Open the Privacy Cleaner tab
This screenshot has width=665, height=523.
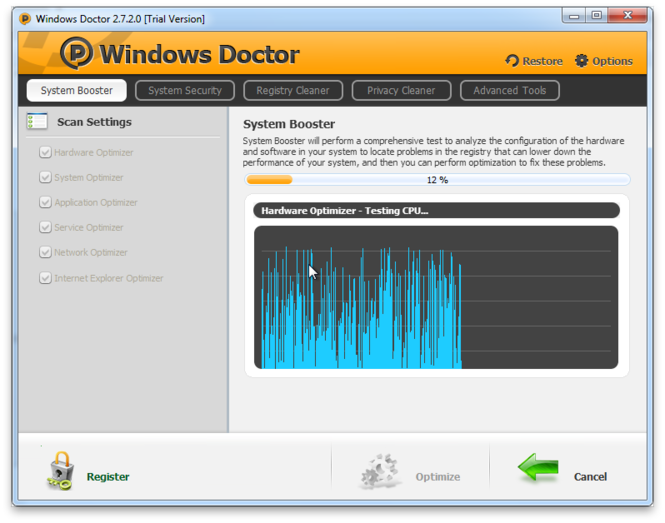point(401,90)
